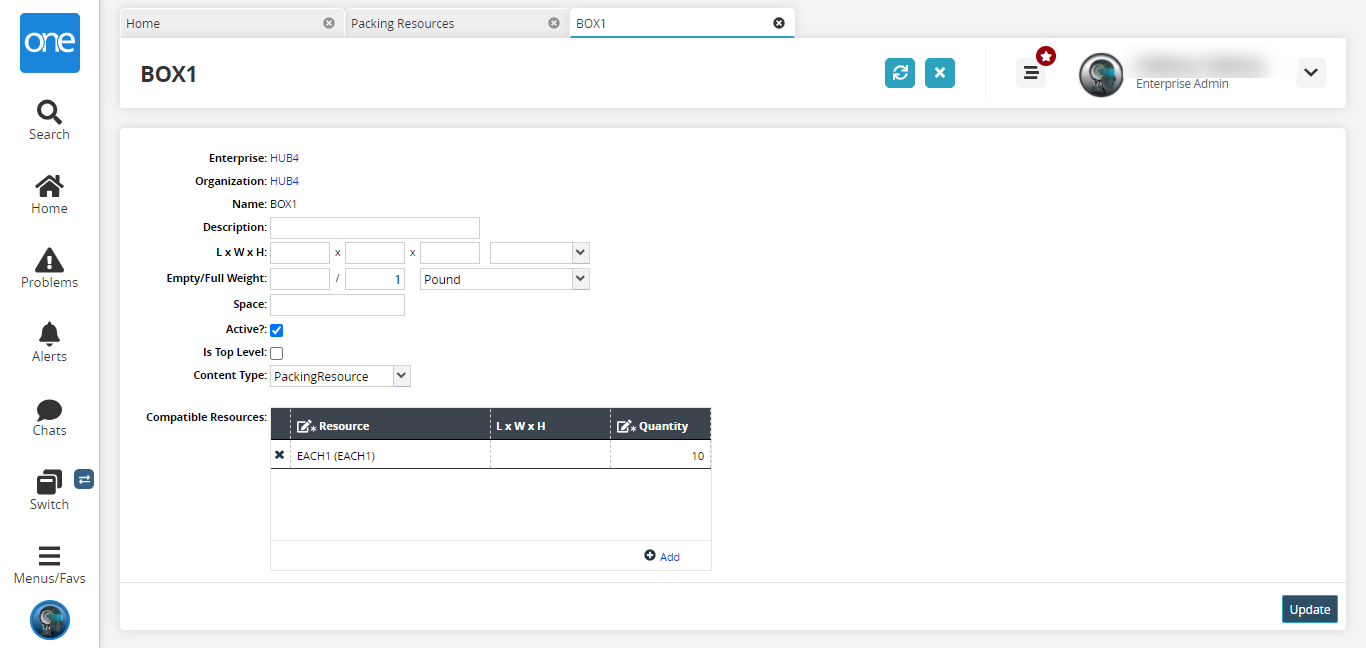Click the Width input field

(375, 253)
